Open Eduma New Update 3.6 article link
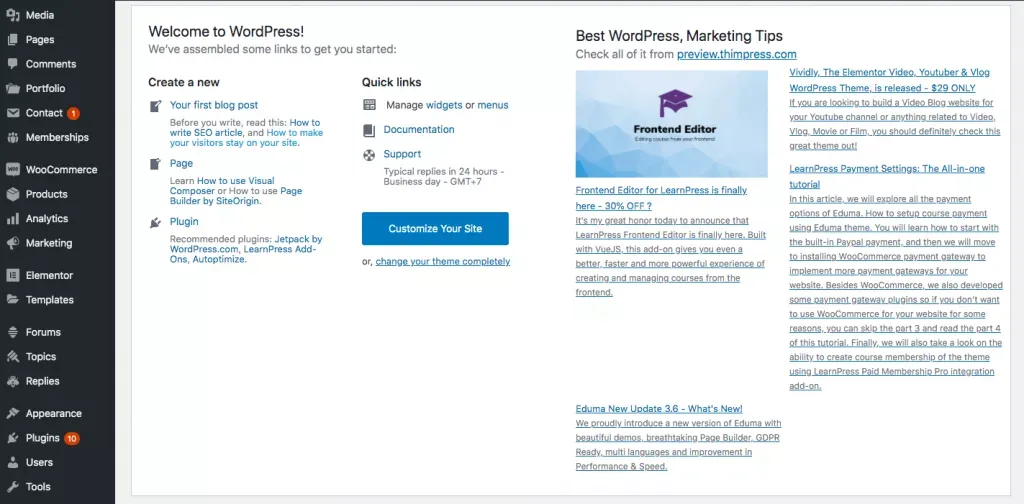Viewport: 1024px width, 504px height. click(x=659, y=409)
